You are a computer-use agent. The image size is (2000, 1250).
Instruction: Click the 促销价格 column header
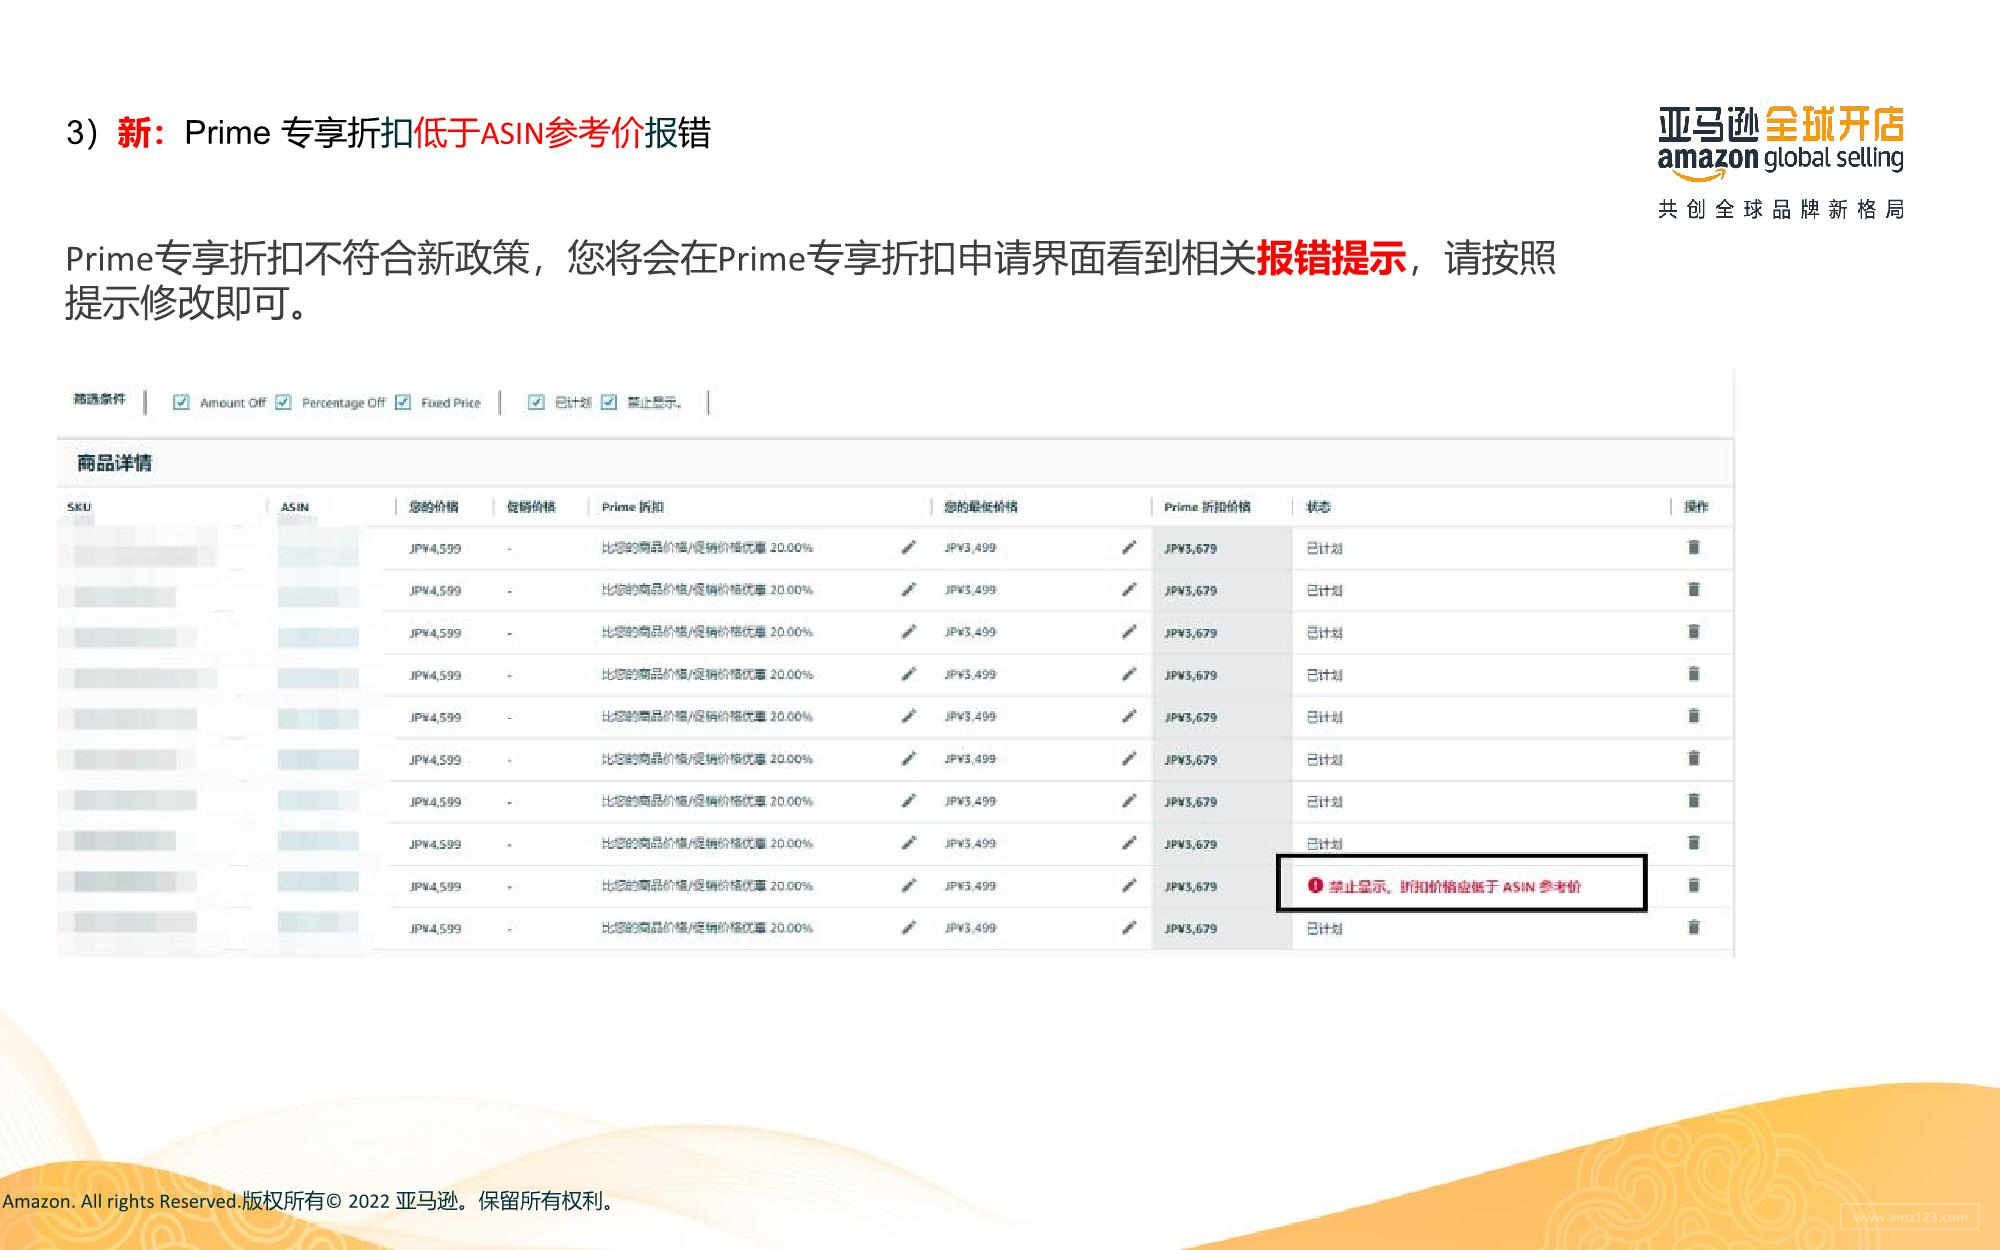(x=531, y=507)
